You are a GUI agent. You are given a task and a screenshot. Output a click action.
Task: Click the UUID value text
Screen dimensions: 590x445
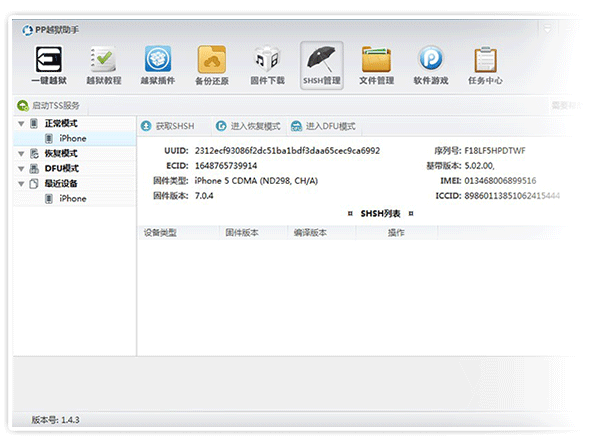(x=287, y=151)
